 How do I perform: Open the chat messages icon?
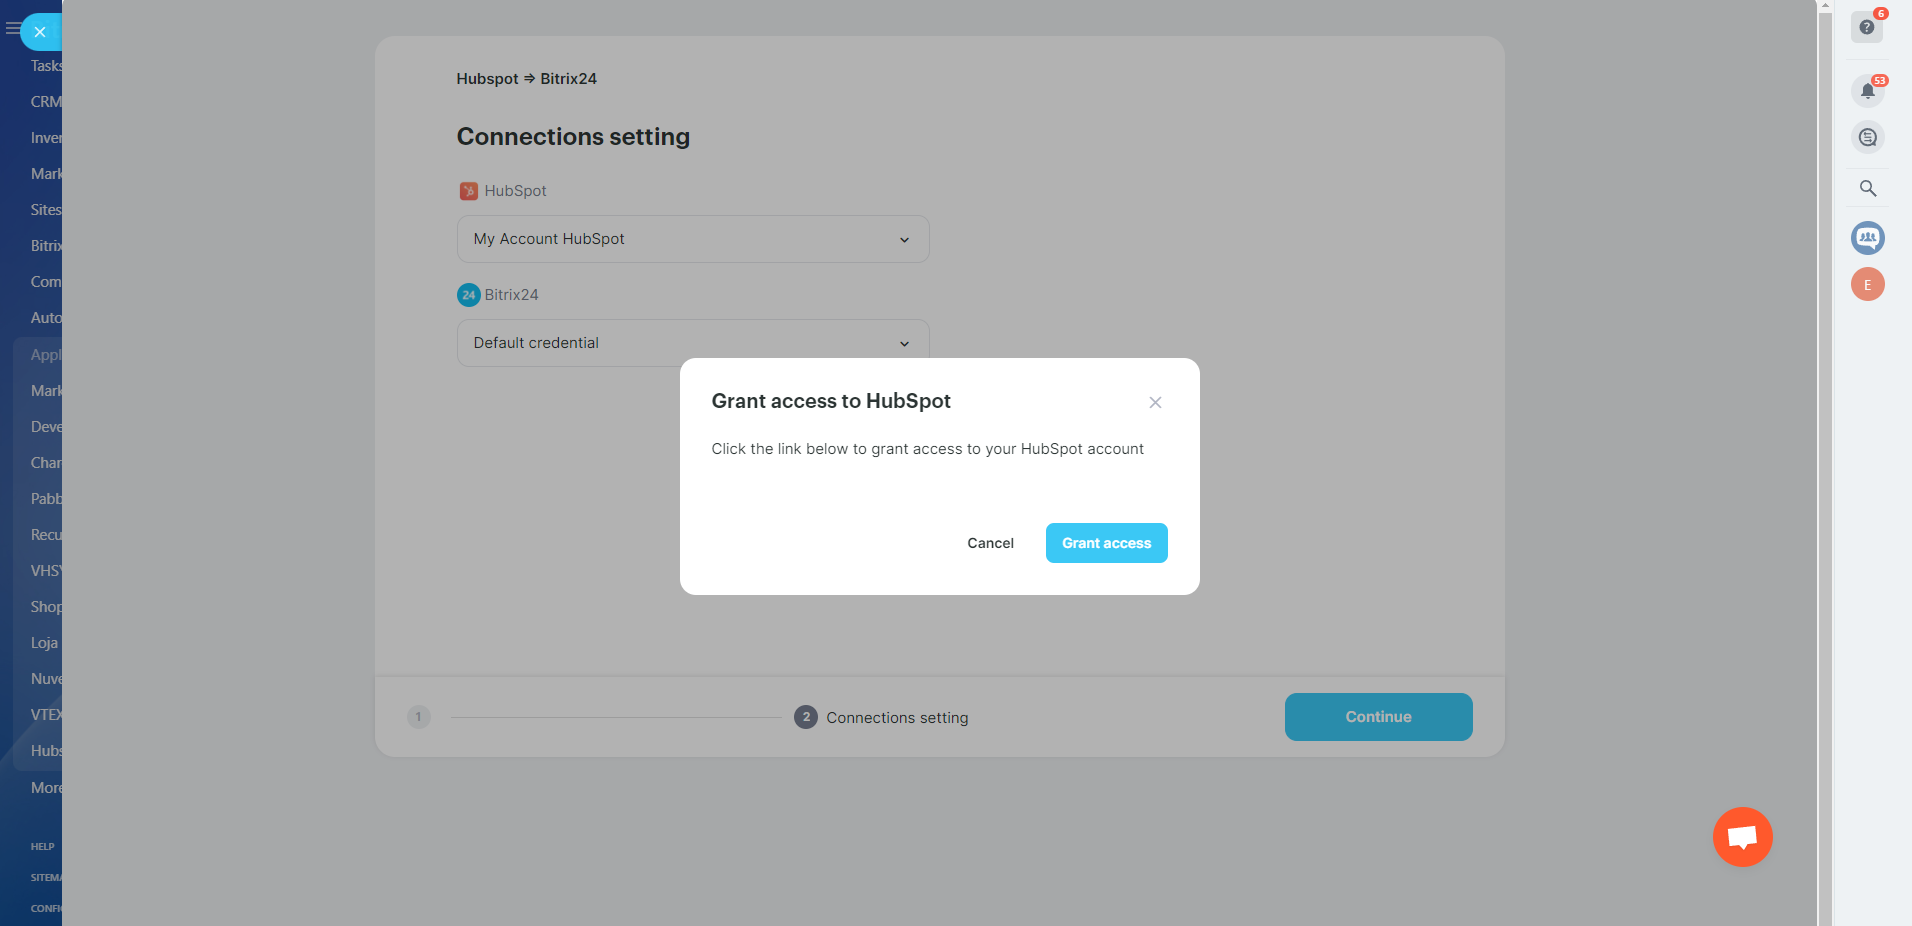(x=1867, y=137)
